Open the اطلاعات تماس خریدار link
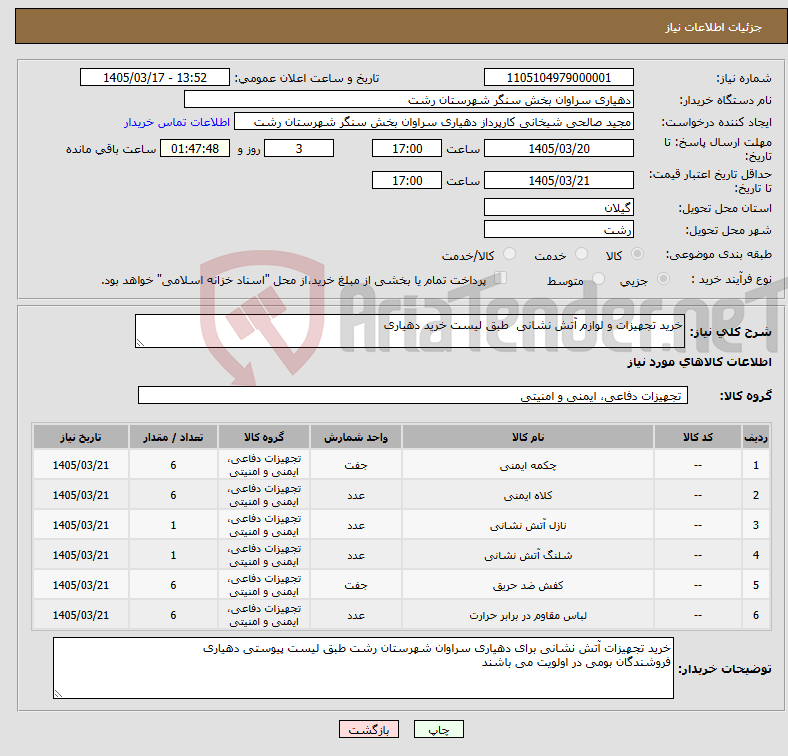Viewport: 788px width, 756px height. (x=177, y=122)
